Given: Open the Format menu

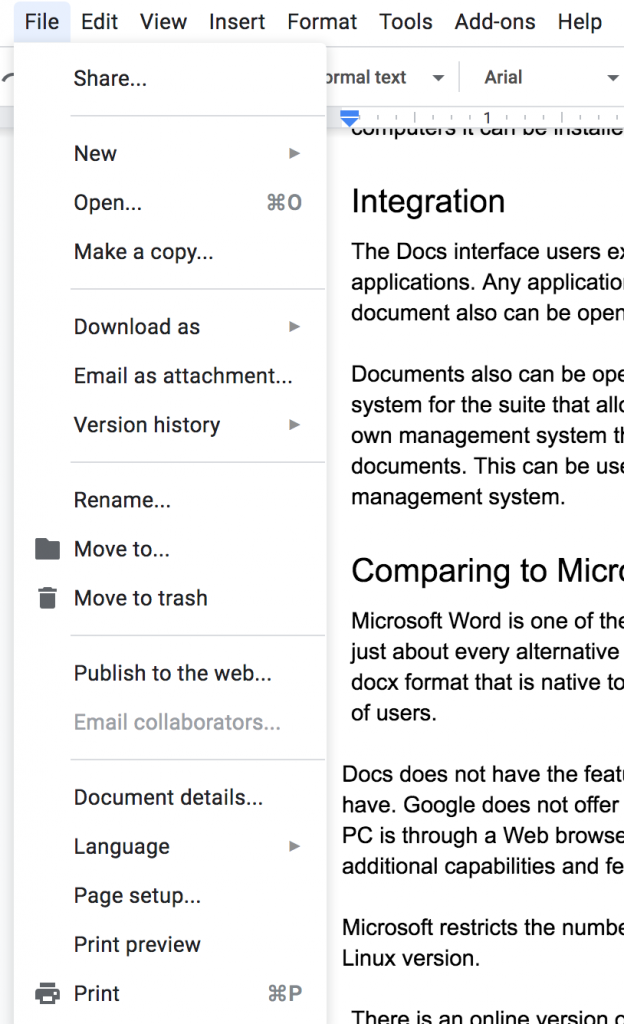Looking at the screenshot, I should coord(322,22).
